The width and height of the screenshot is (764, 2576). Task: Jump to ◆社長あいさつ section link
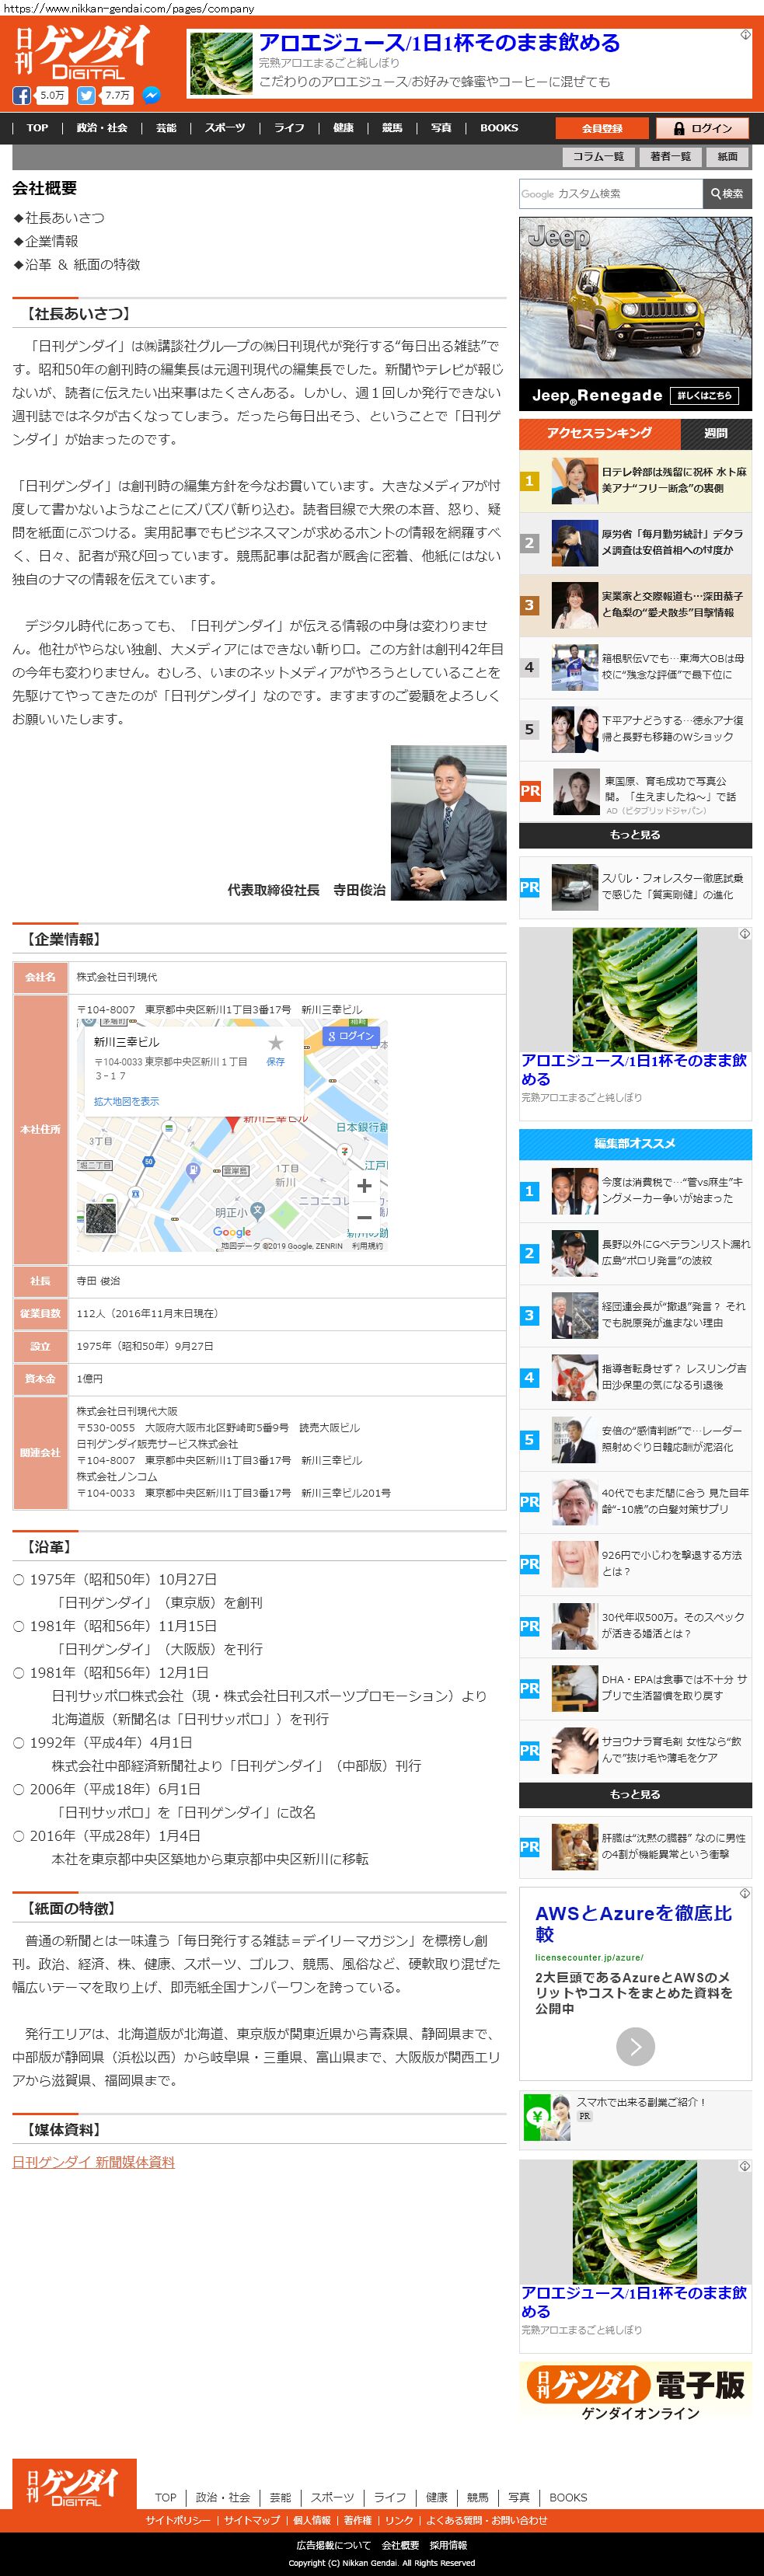[x=58, y=218]
